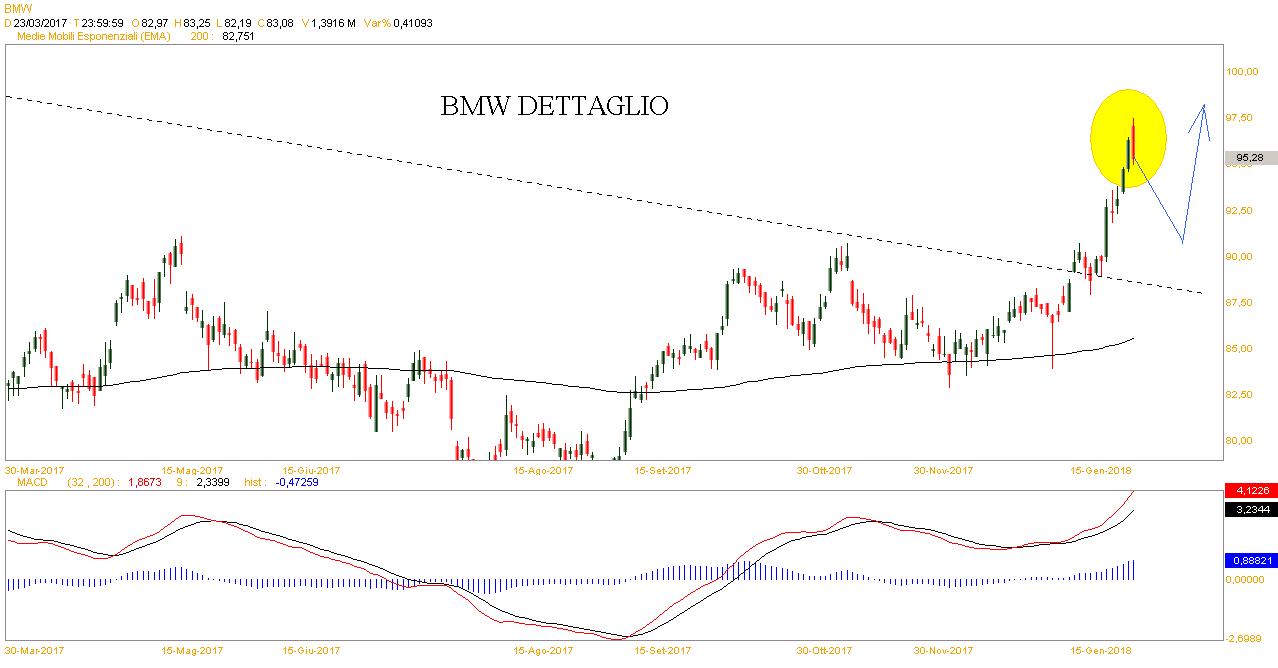
Task: Select the current price tag 95,28
Action: pos(1249,157)
